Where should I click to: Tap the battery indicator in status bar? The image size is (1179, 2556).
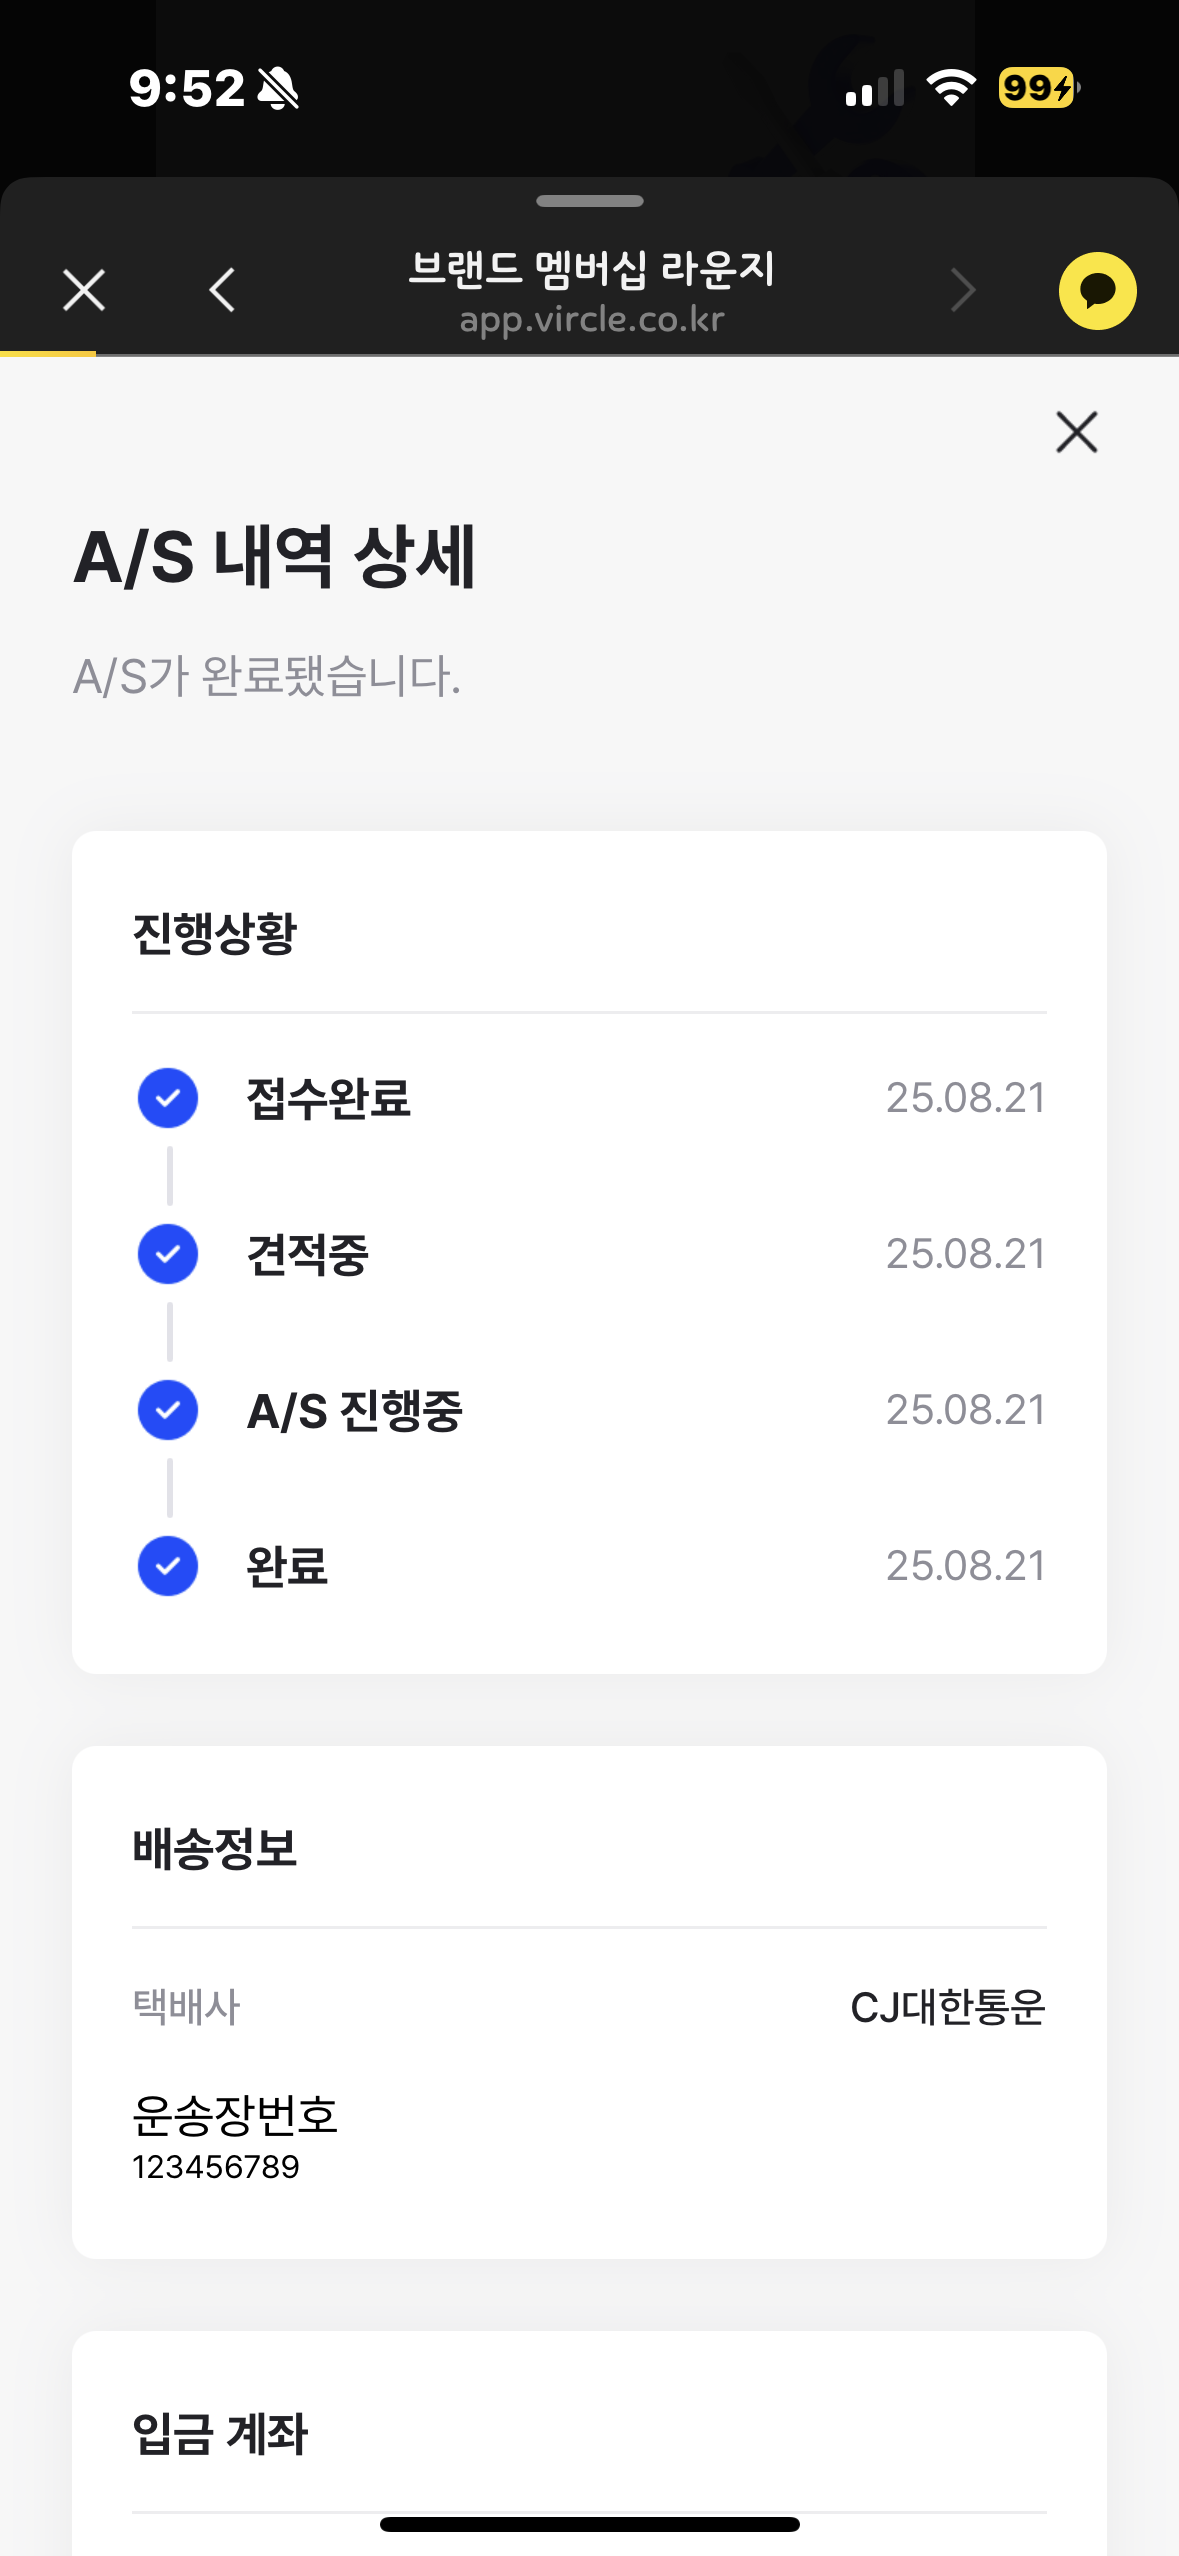(1037, 88)
